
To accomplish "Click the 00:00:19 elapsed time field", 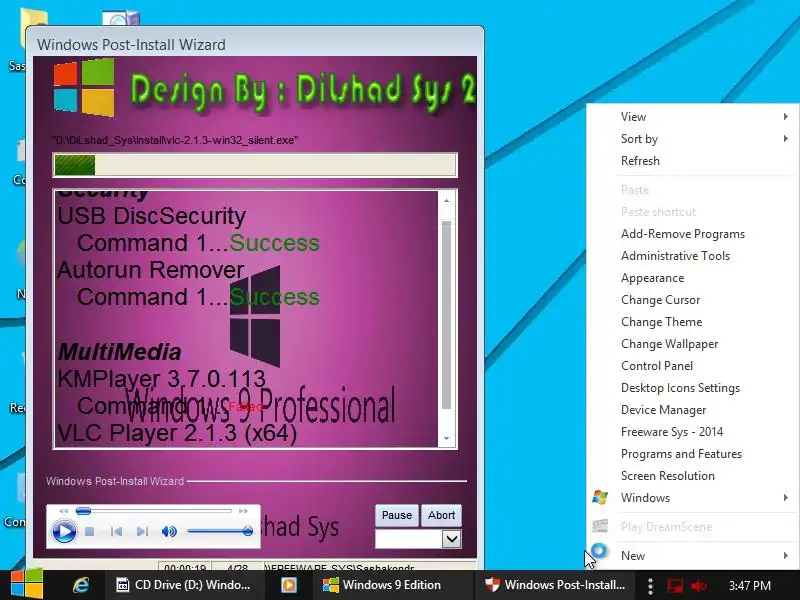I will [185, 566].
